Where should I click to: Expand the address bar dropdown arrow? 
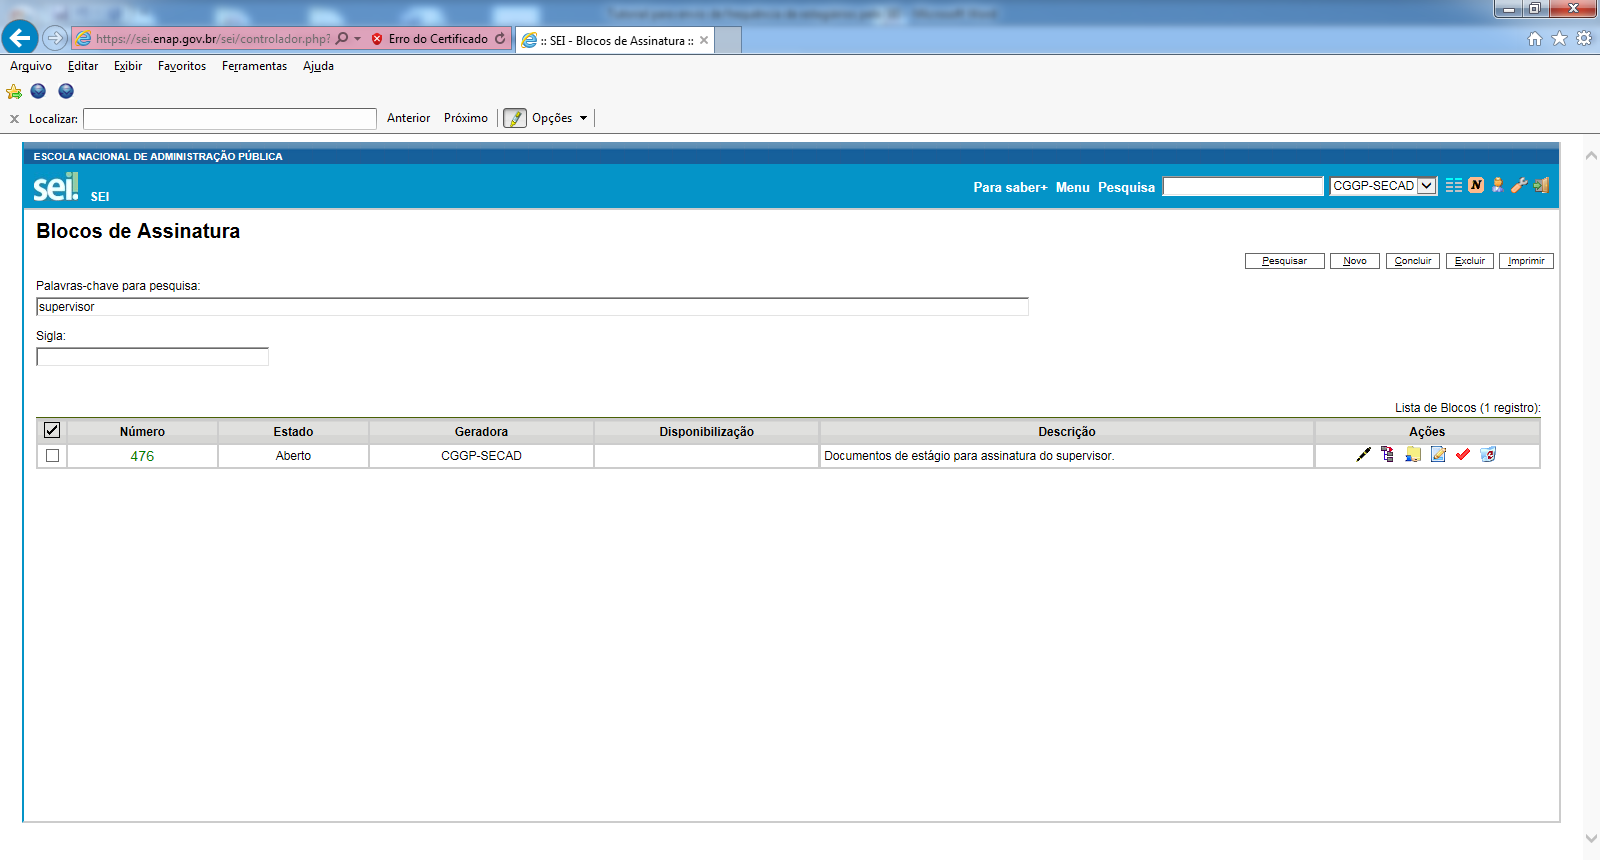coord(357,39)
